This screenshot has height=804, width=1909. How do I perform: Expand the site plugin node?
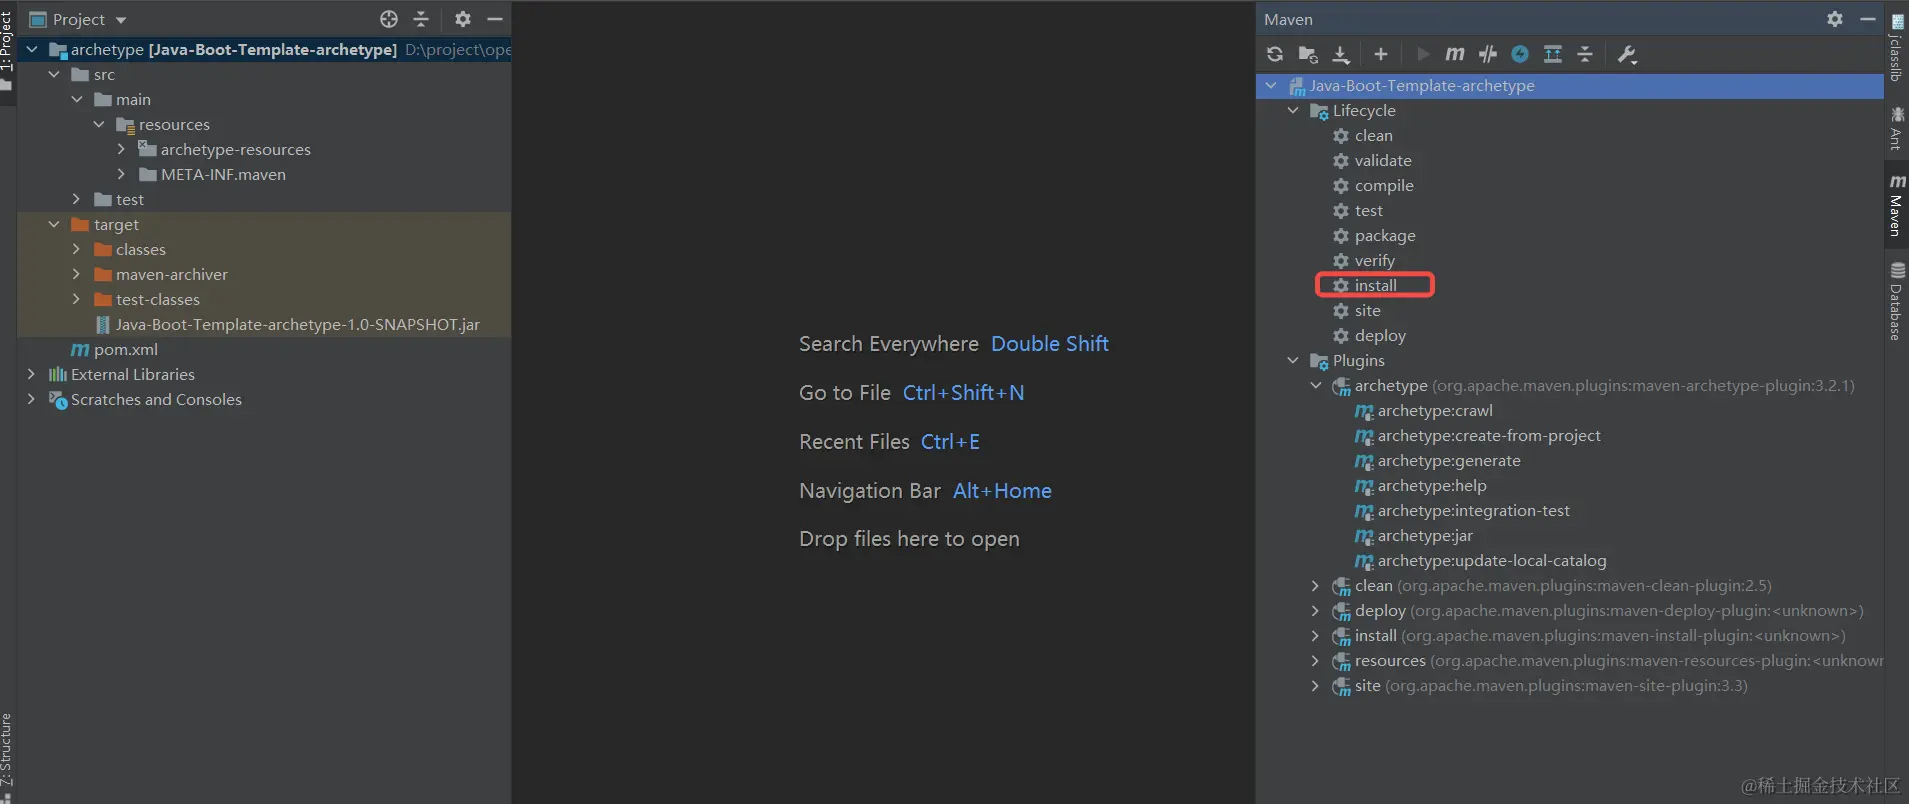(x=1316, y=685)
